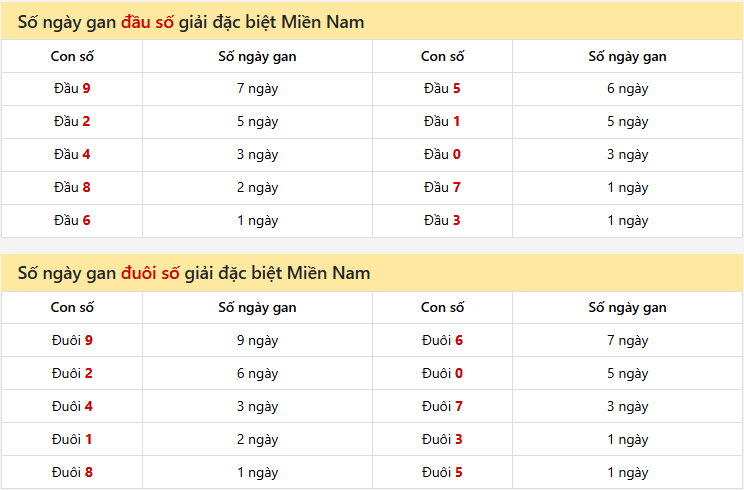
Task: Click the 'Đầu 8' cell
Action: (x=72, y=188)
